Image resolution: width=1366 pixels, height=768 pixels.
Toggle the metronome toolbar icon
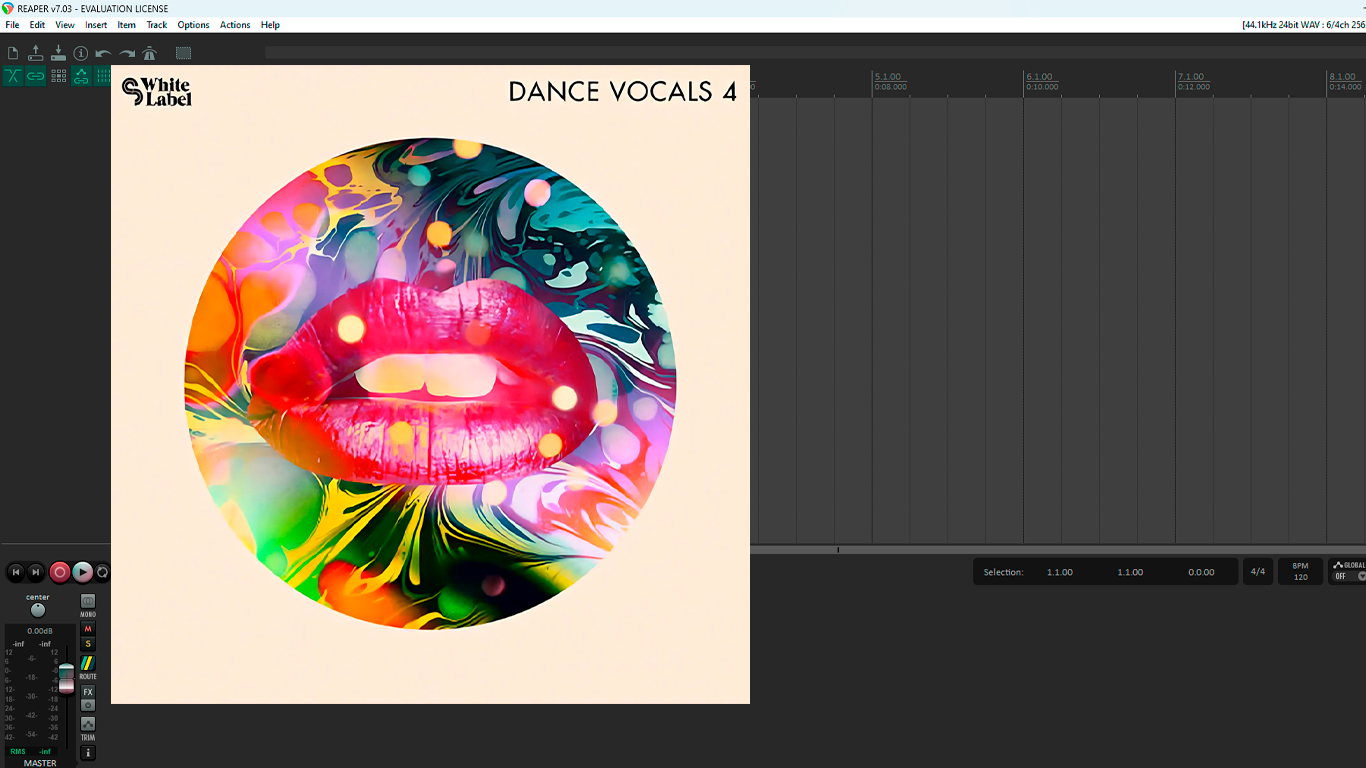150,53
